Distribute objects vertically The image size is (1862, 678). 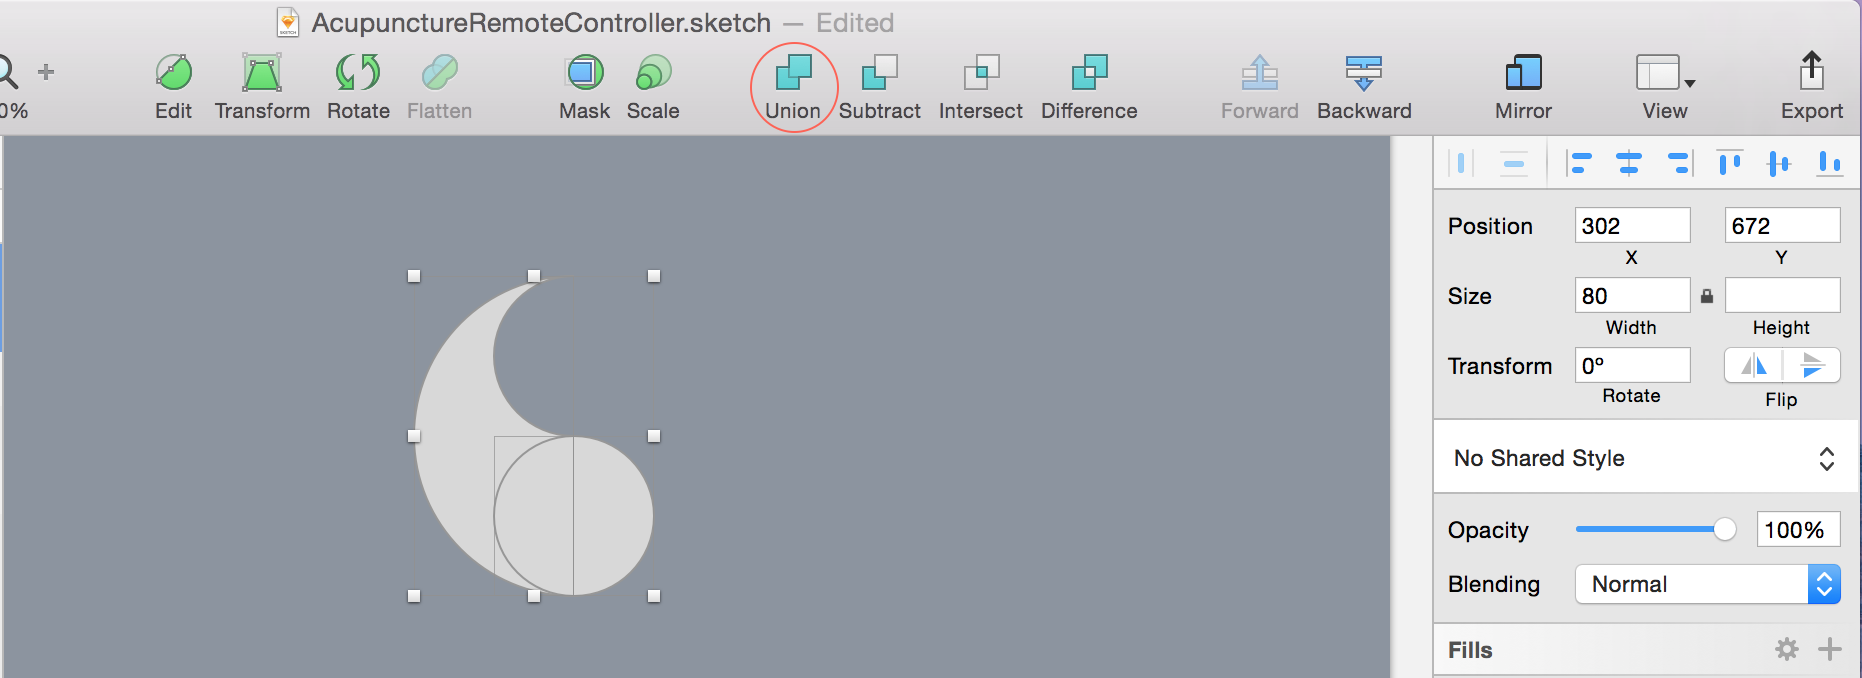1514,163
